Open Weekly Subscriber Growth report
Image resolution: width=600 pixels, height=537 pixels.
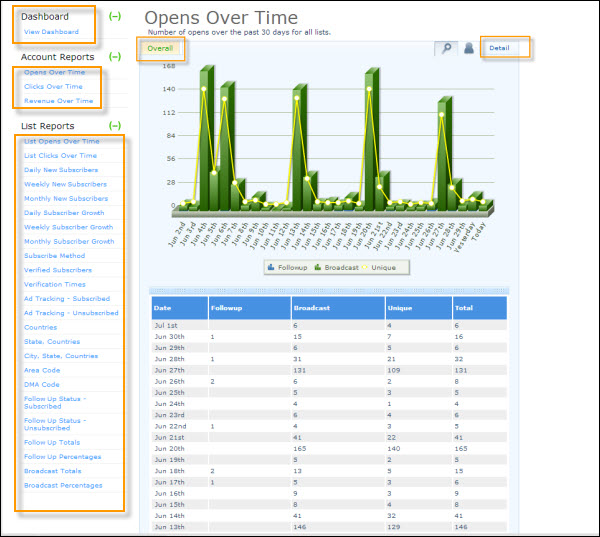[x=68, y=227]
